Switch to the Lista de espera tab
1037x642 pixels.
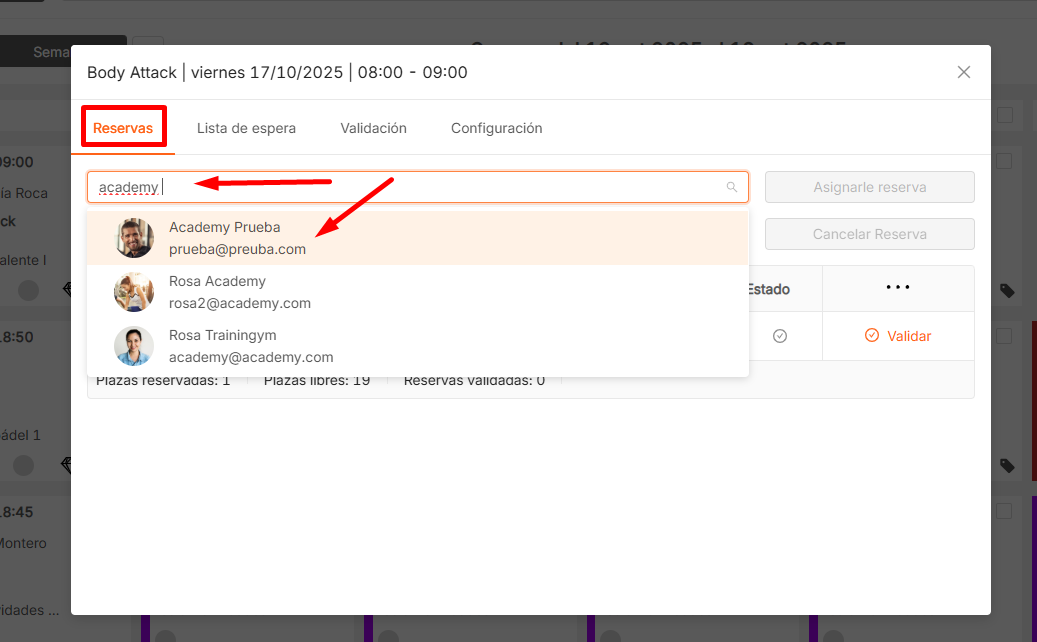(246, 128)
